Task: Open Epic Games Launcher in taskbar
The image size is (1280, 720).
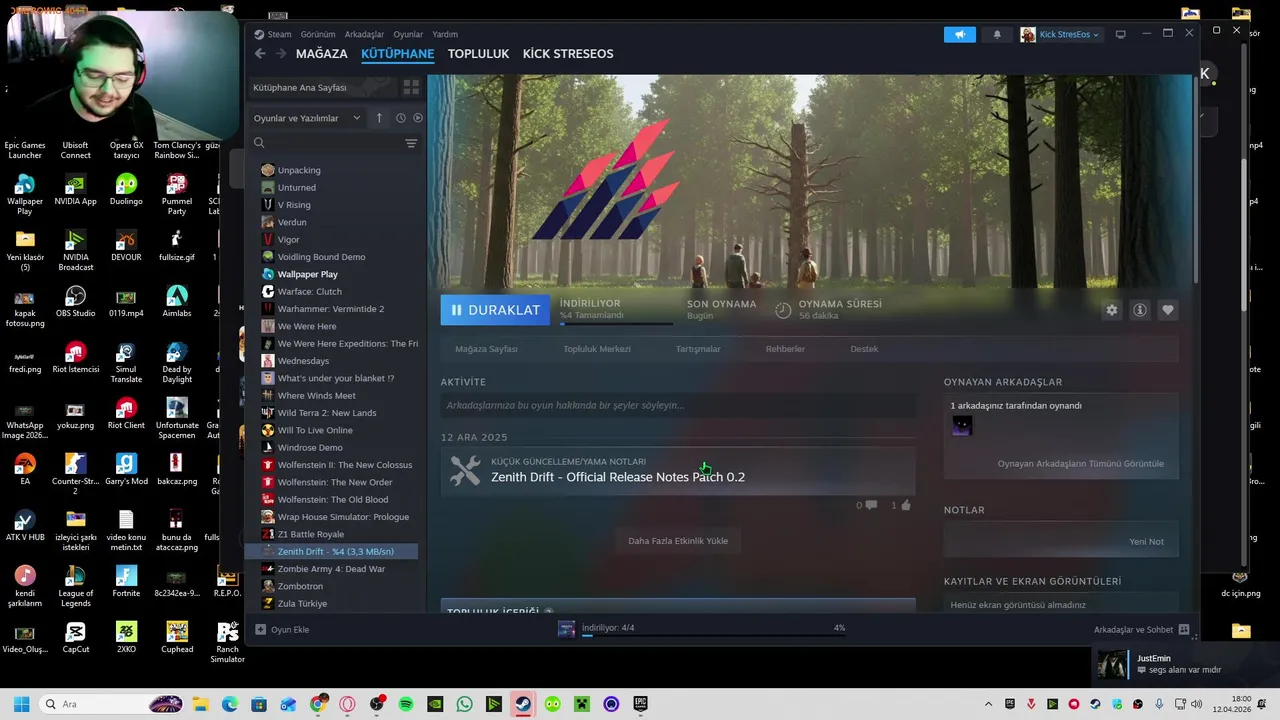Action: (x=640, y=704)
